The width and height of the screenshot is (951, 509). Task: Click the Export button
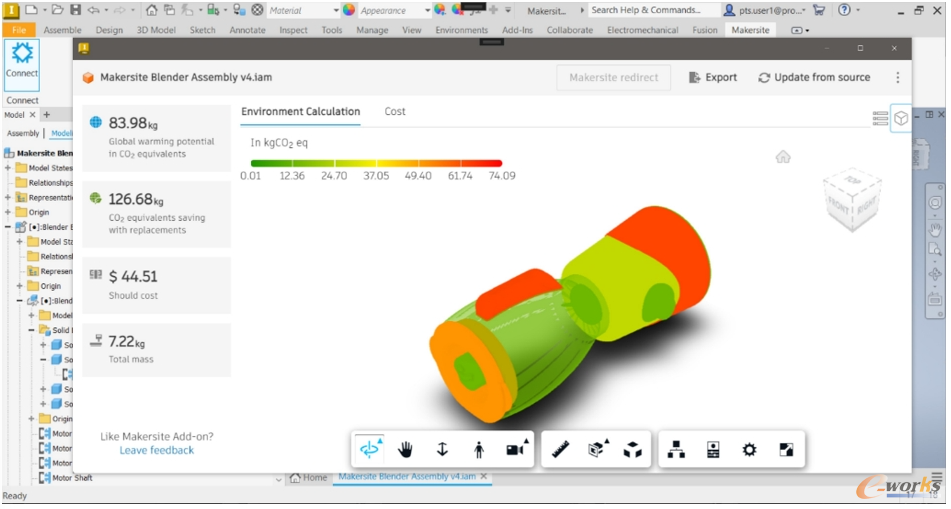713,78
